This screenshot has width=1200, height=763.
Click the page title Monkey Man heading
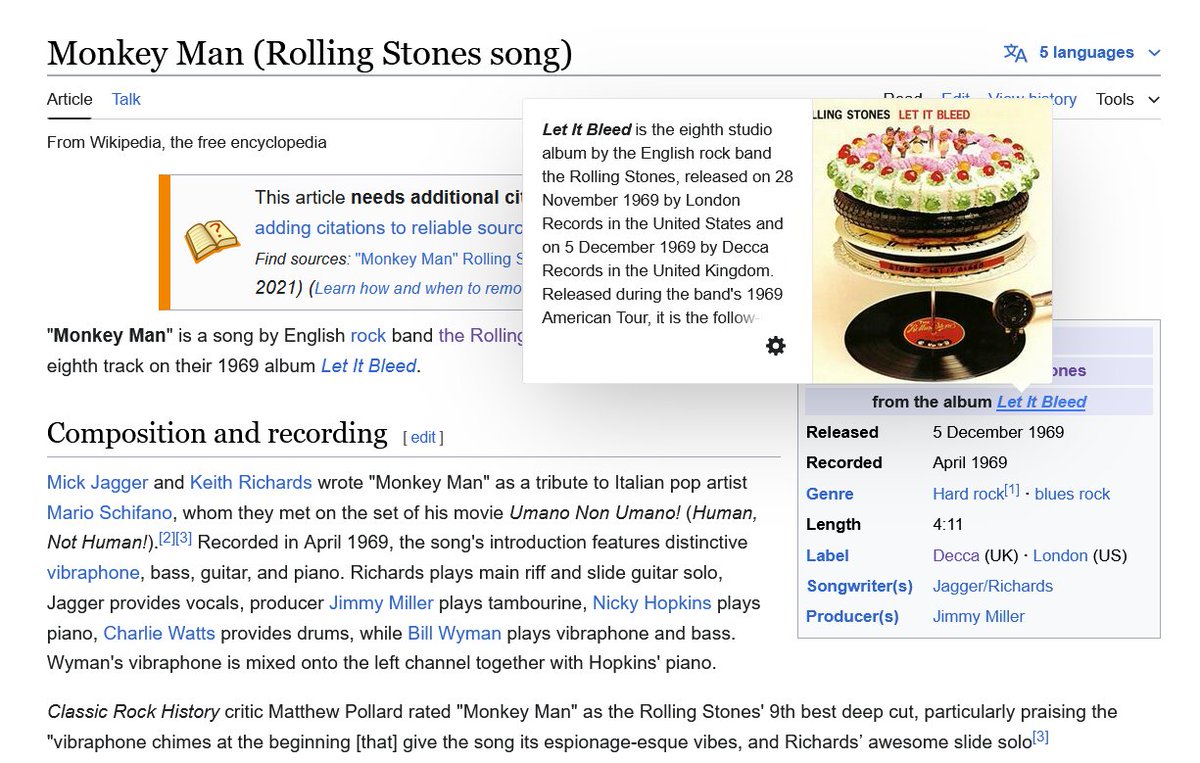[x=310, y=52]
